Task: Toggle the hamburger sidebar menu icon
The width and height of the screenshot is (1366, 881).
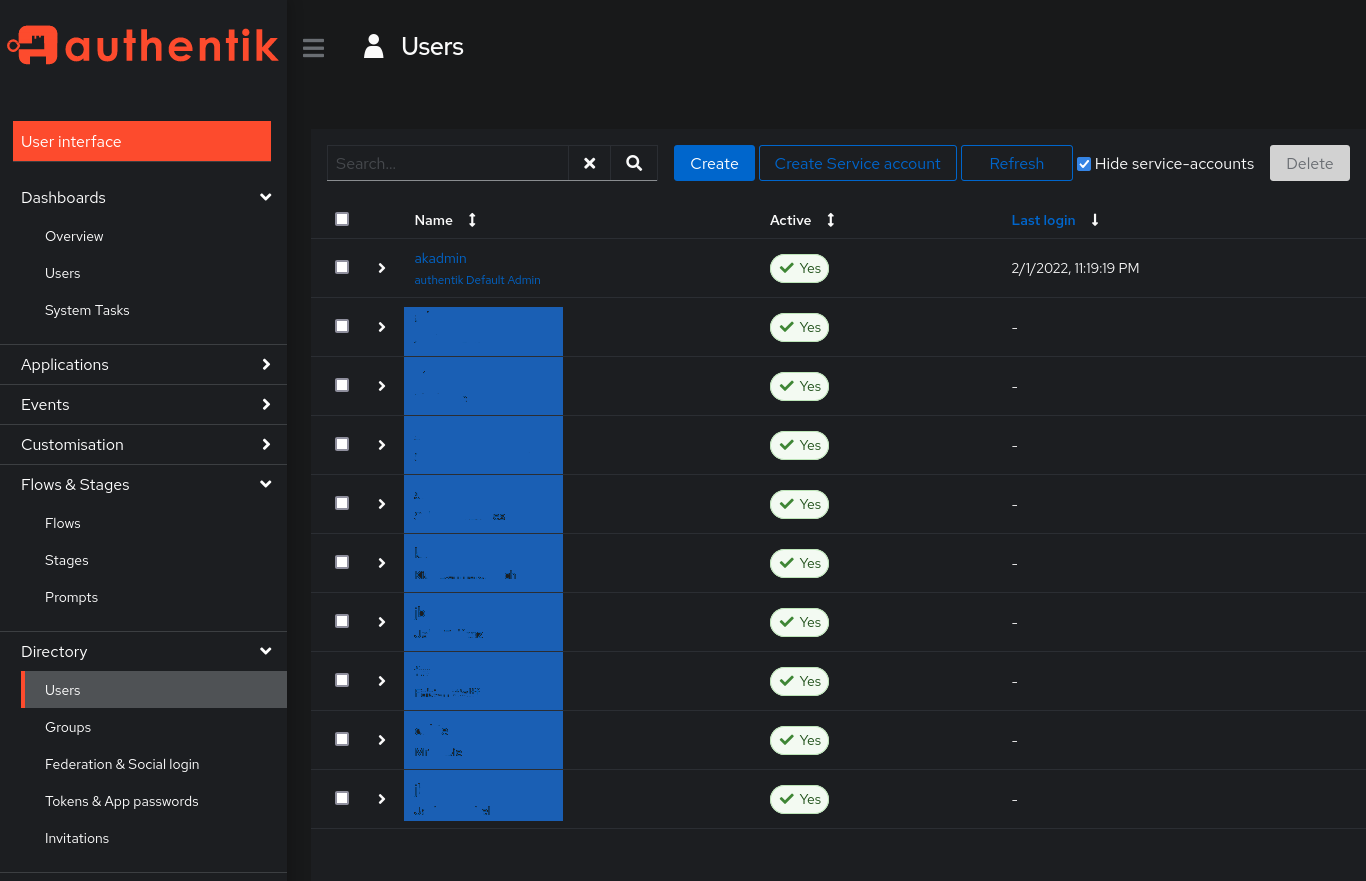Action: 313,47
